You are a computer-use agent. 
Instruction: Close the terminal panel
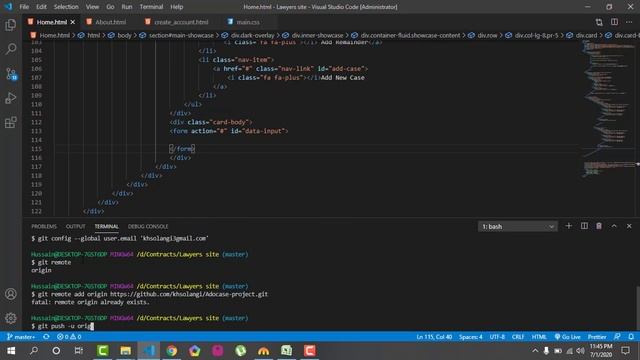click(629, 226)
